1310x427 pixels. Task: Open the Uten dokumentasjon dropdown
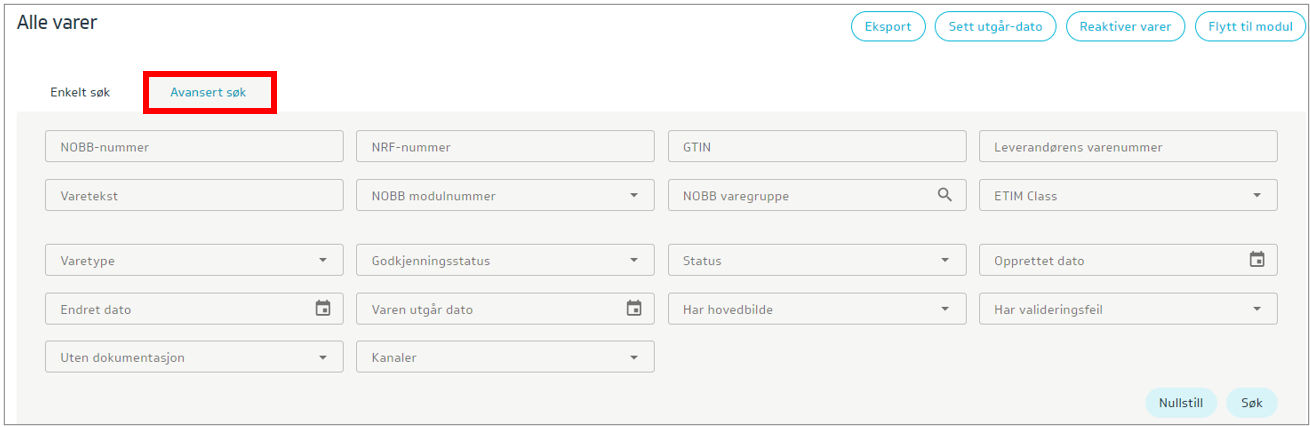tap(322, 357)
